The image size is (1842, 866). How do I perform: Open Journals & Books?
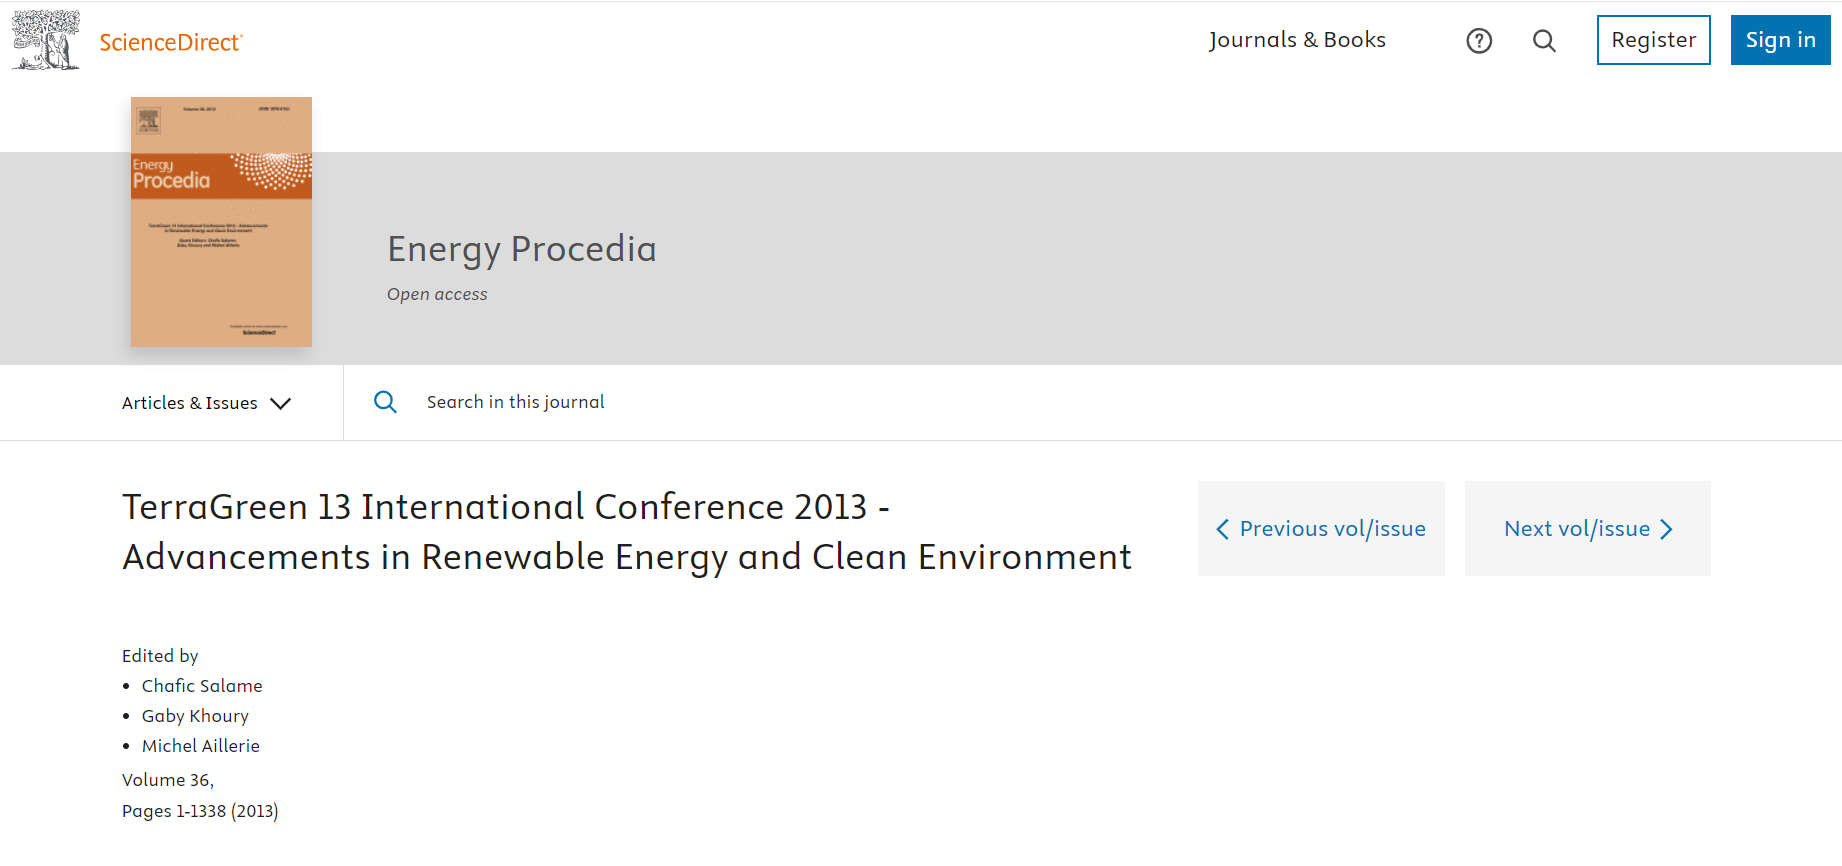(1297, 40)
